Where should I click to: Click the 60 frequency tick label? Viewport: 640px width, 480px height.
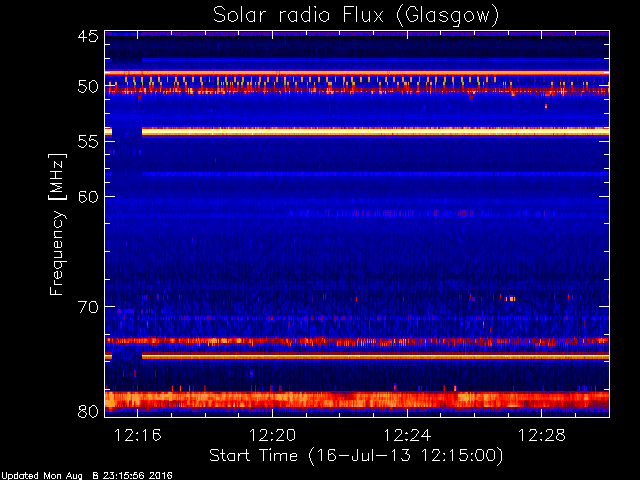click(88, 197)
